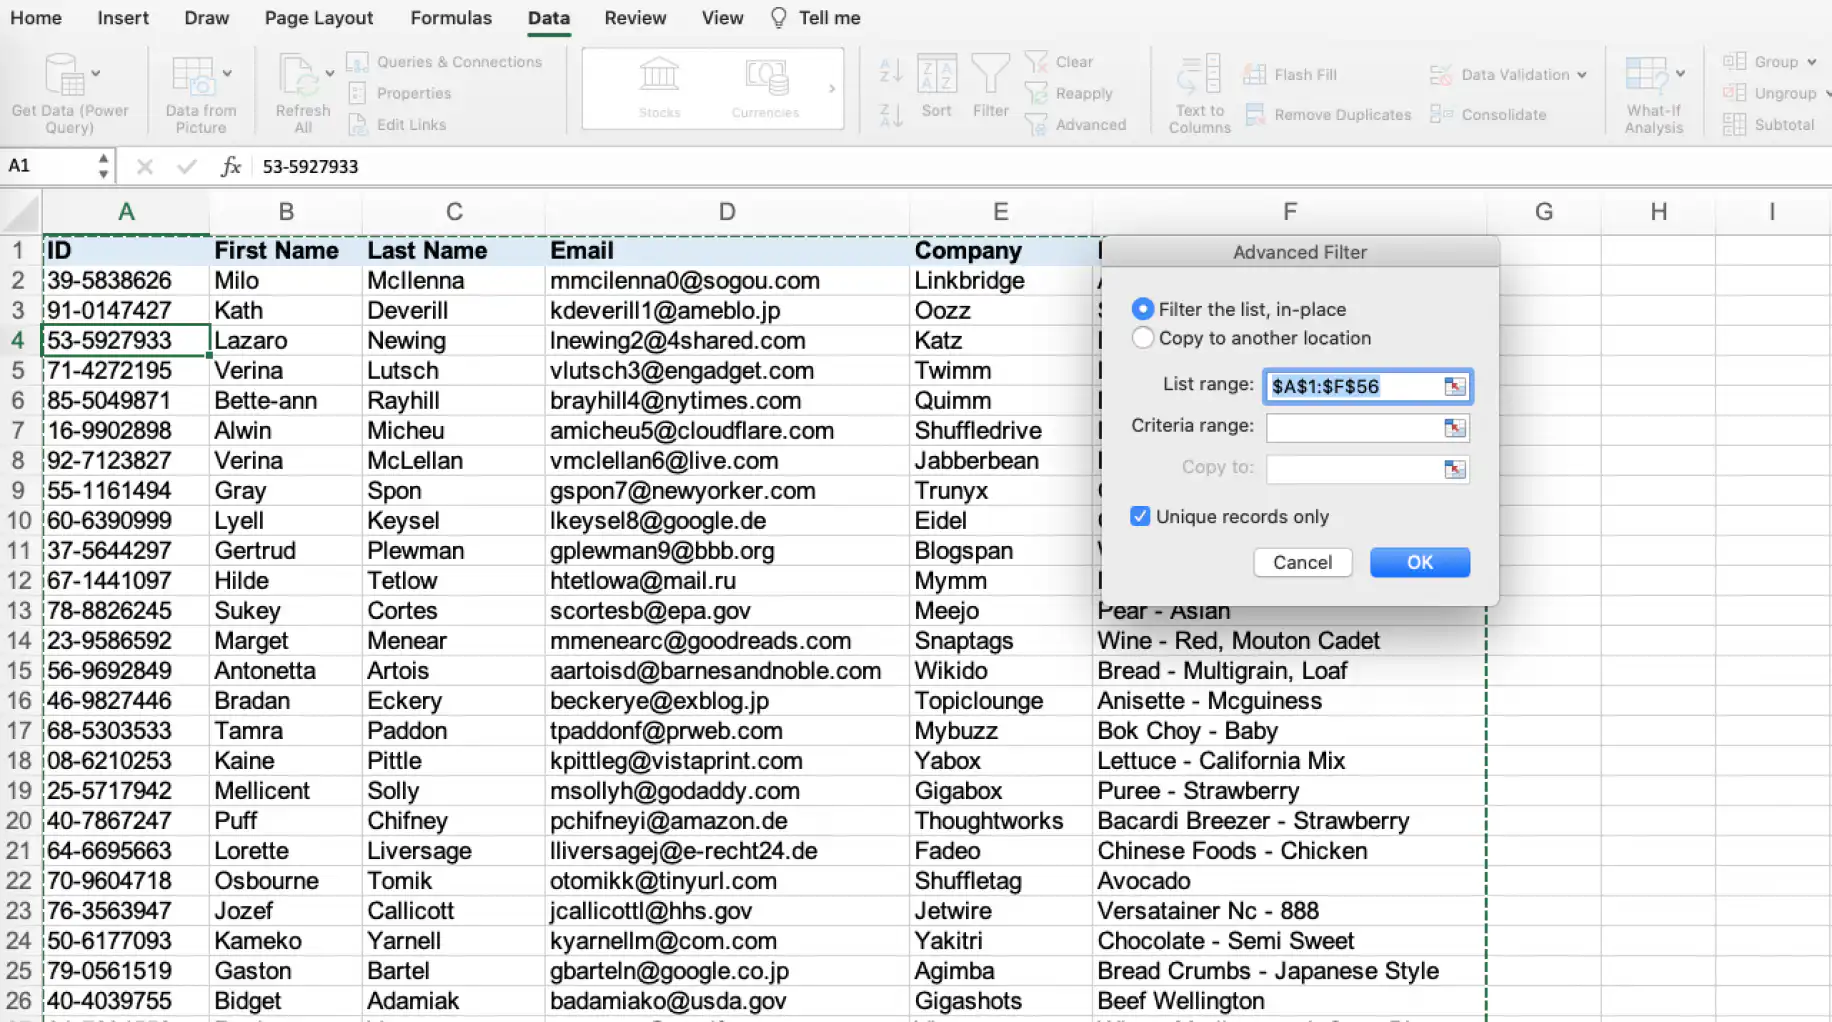Click Advanced filter option
This screenshot has height=1022, width=1832.
1077,125
